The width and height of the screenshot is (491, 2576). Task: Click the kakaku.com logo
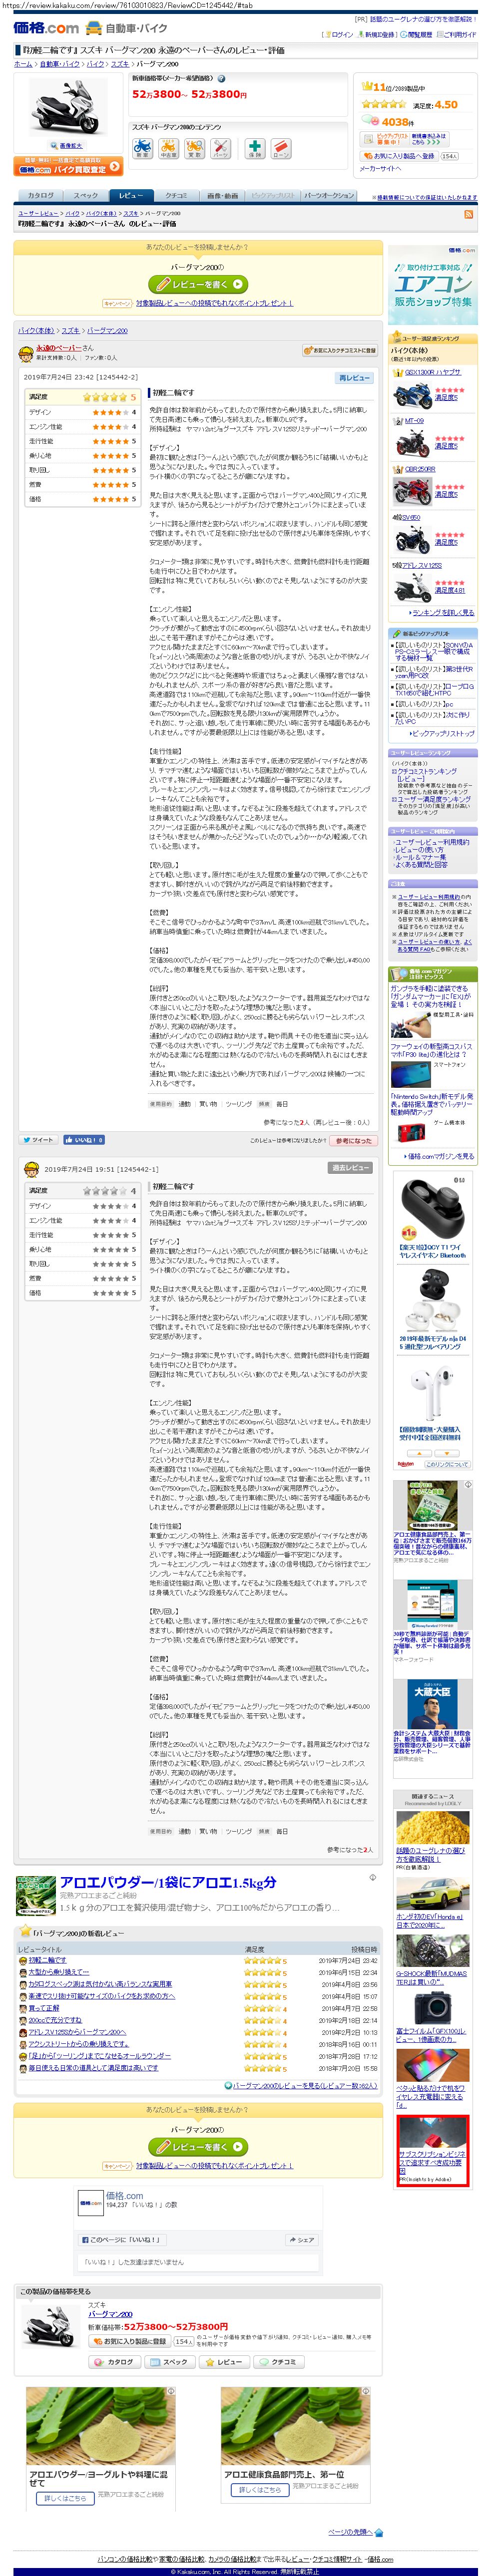[x=46, y=28]
